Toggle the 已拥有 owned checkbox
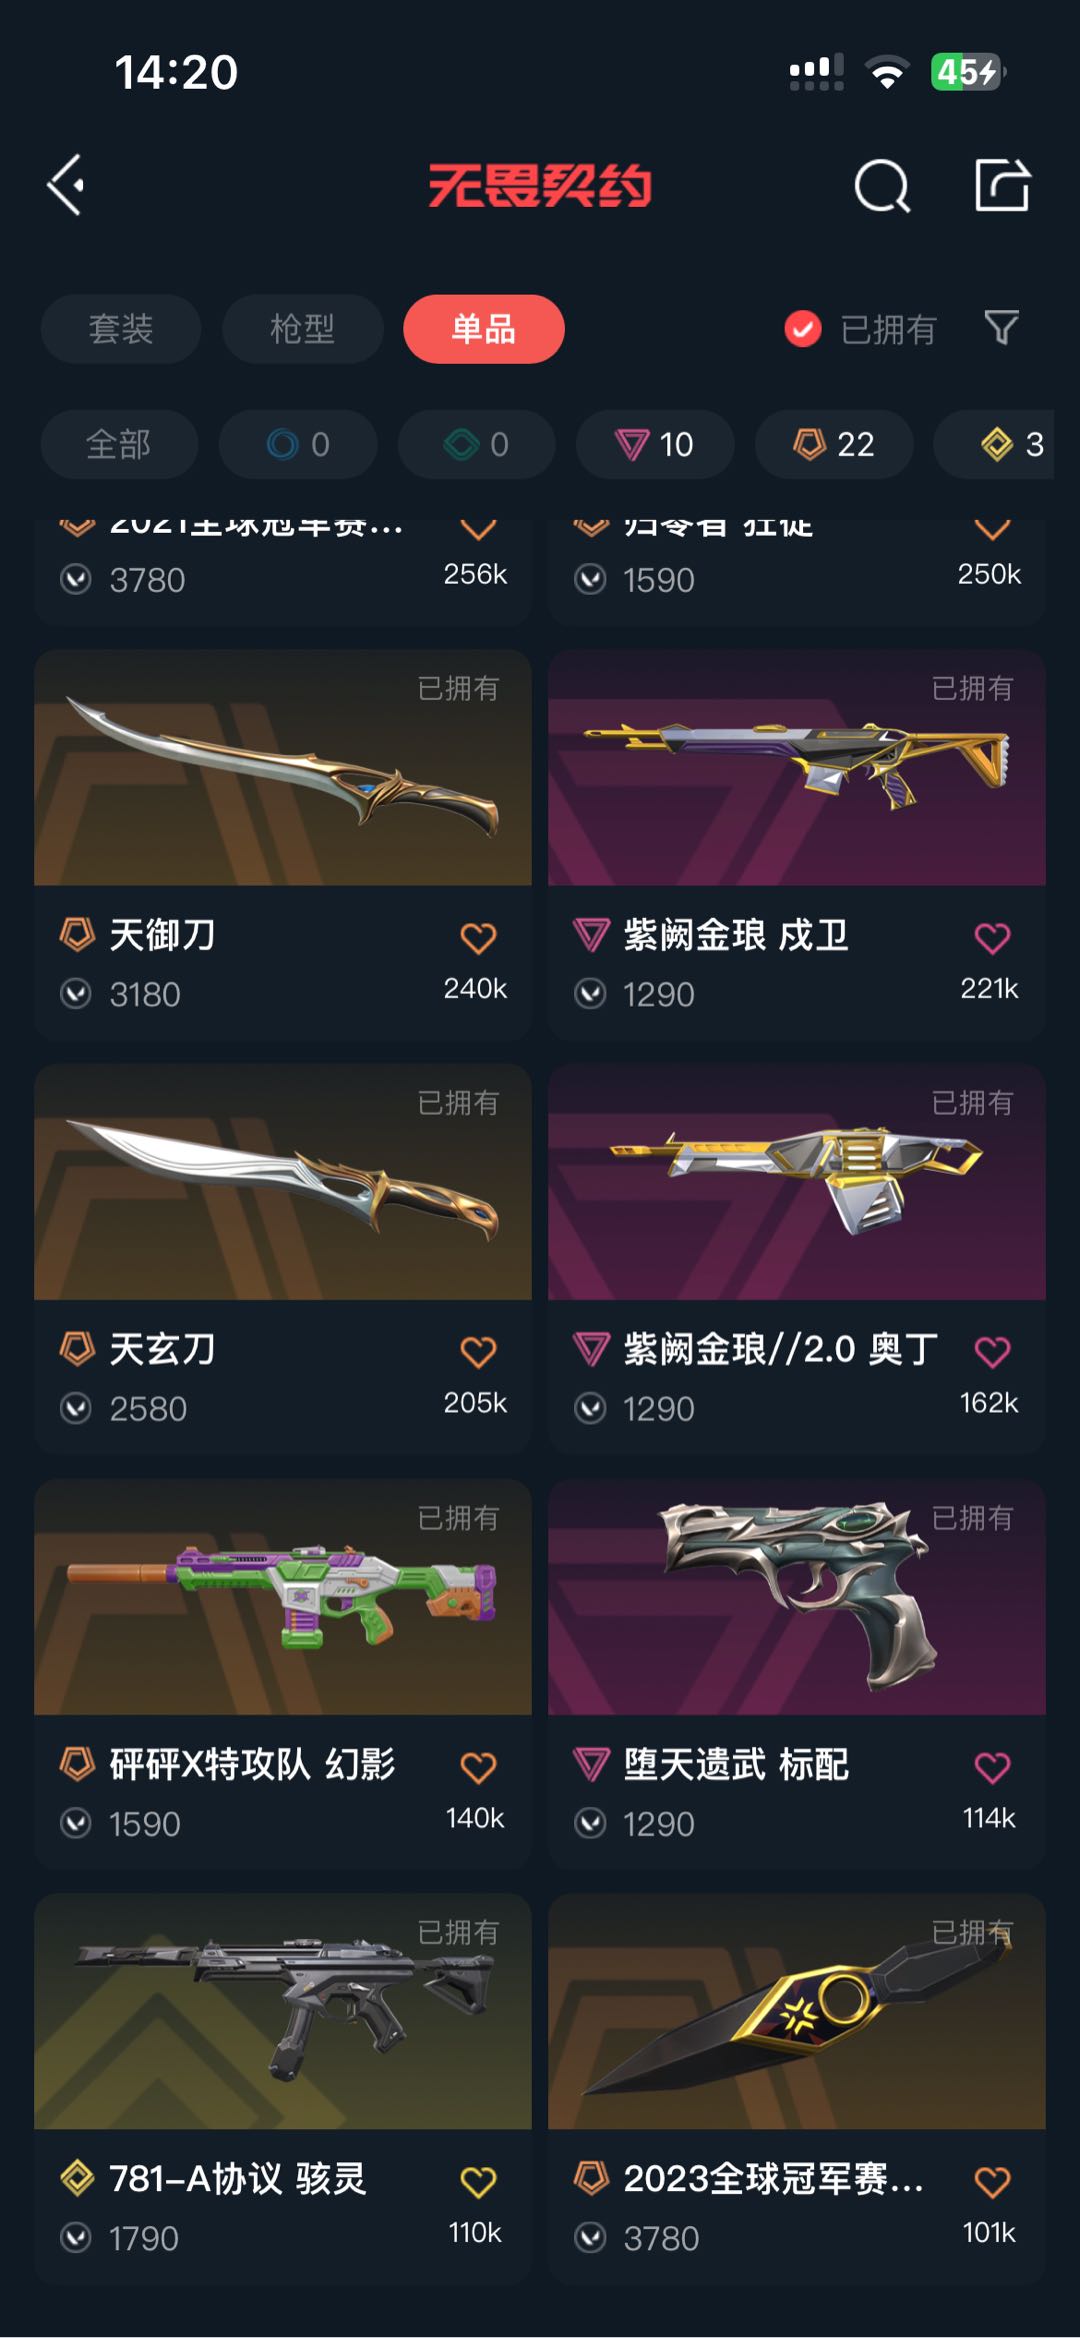 [803, 328]
